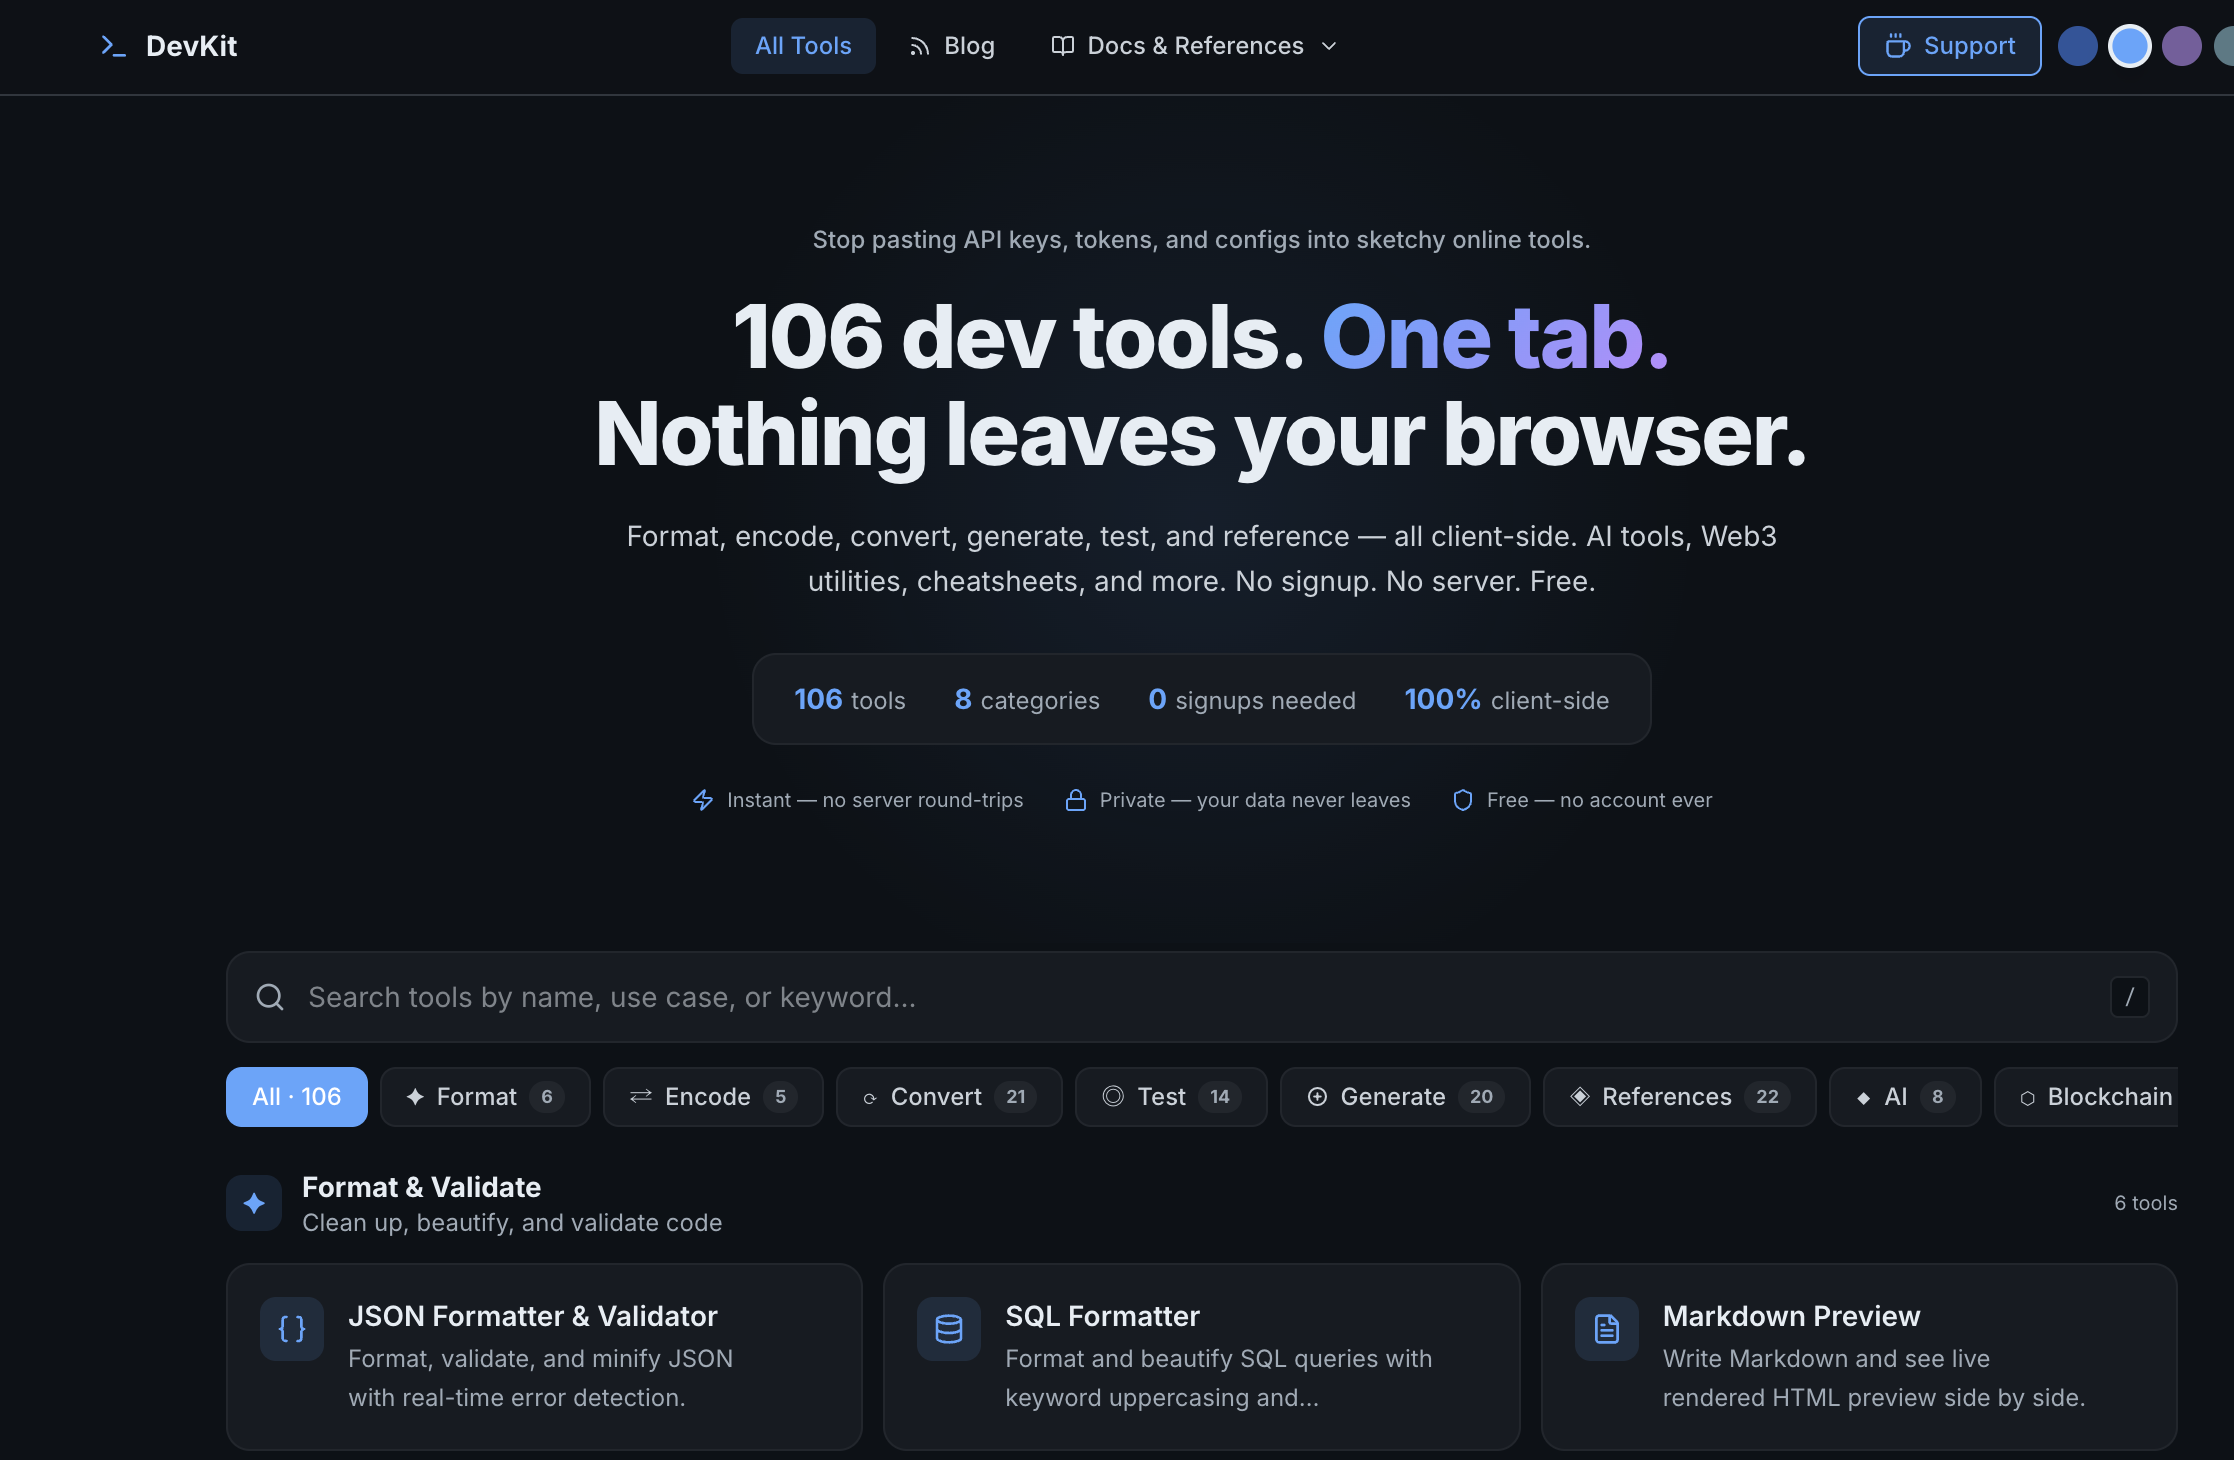This screenshot has width=2234, height=1460.
Task: Click the sparkle icon next to Format & Validate
Action: [x=253, y=1203]
